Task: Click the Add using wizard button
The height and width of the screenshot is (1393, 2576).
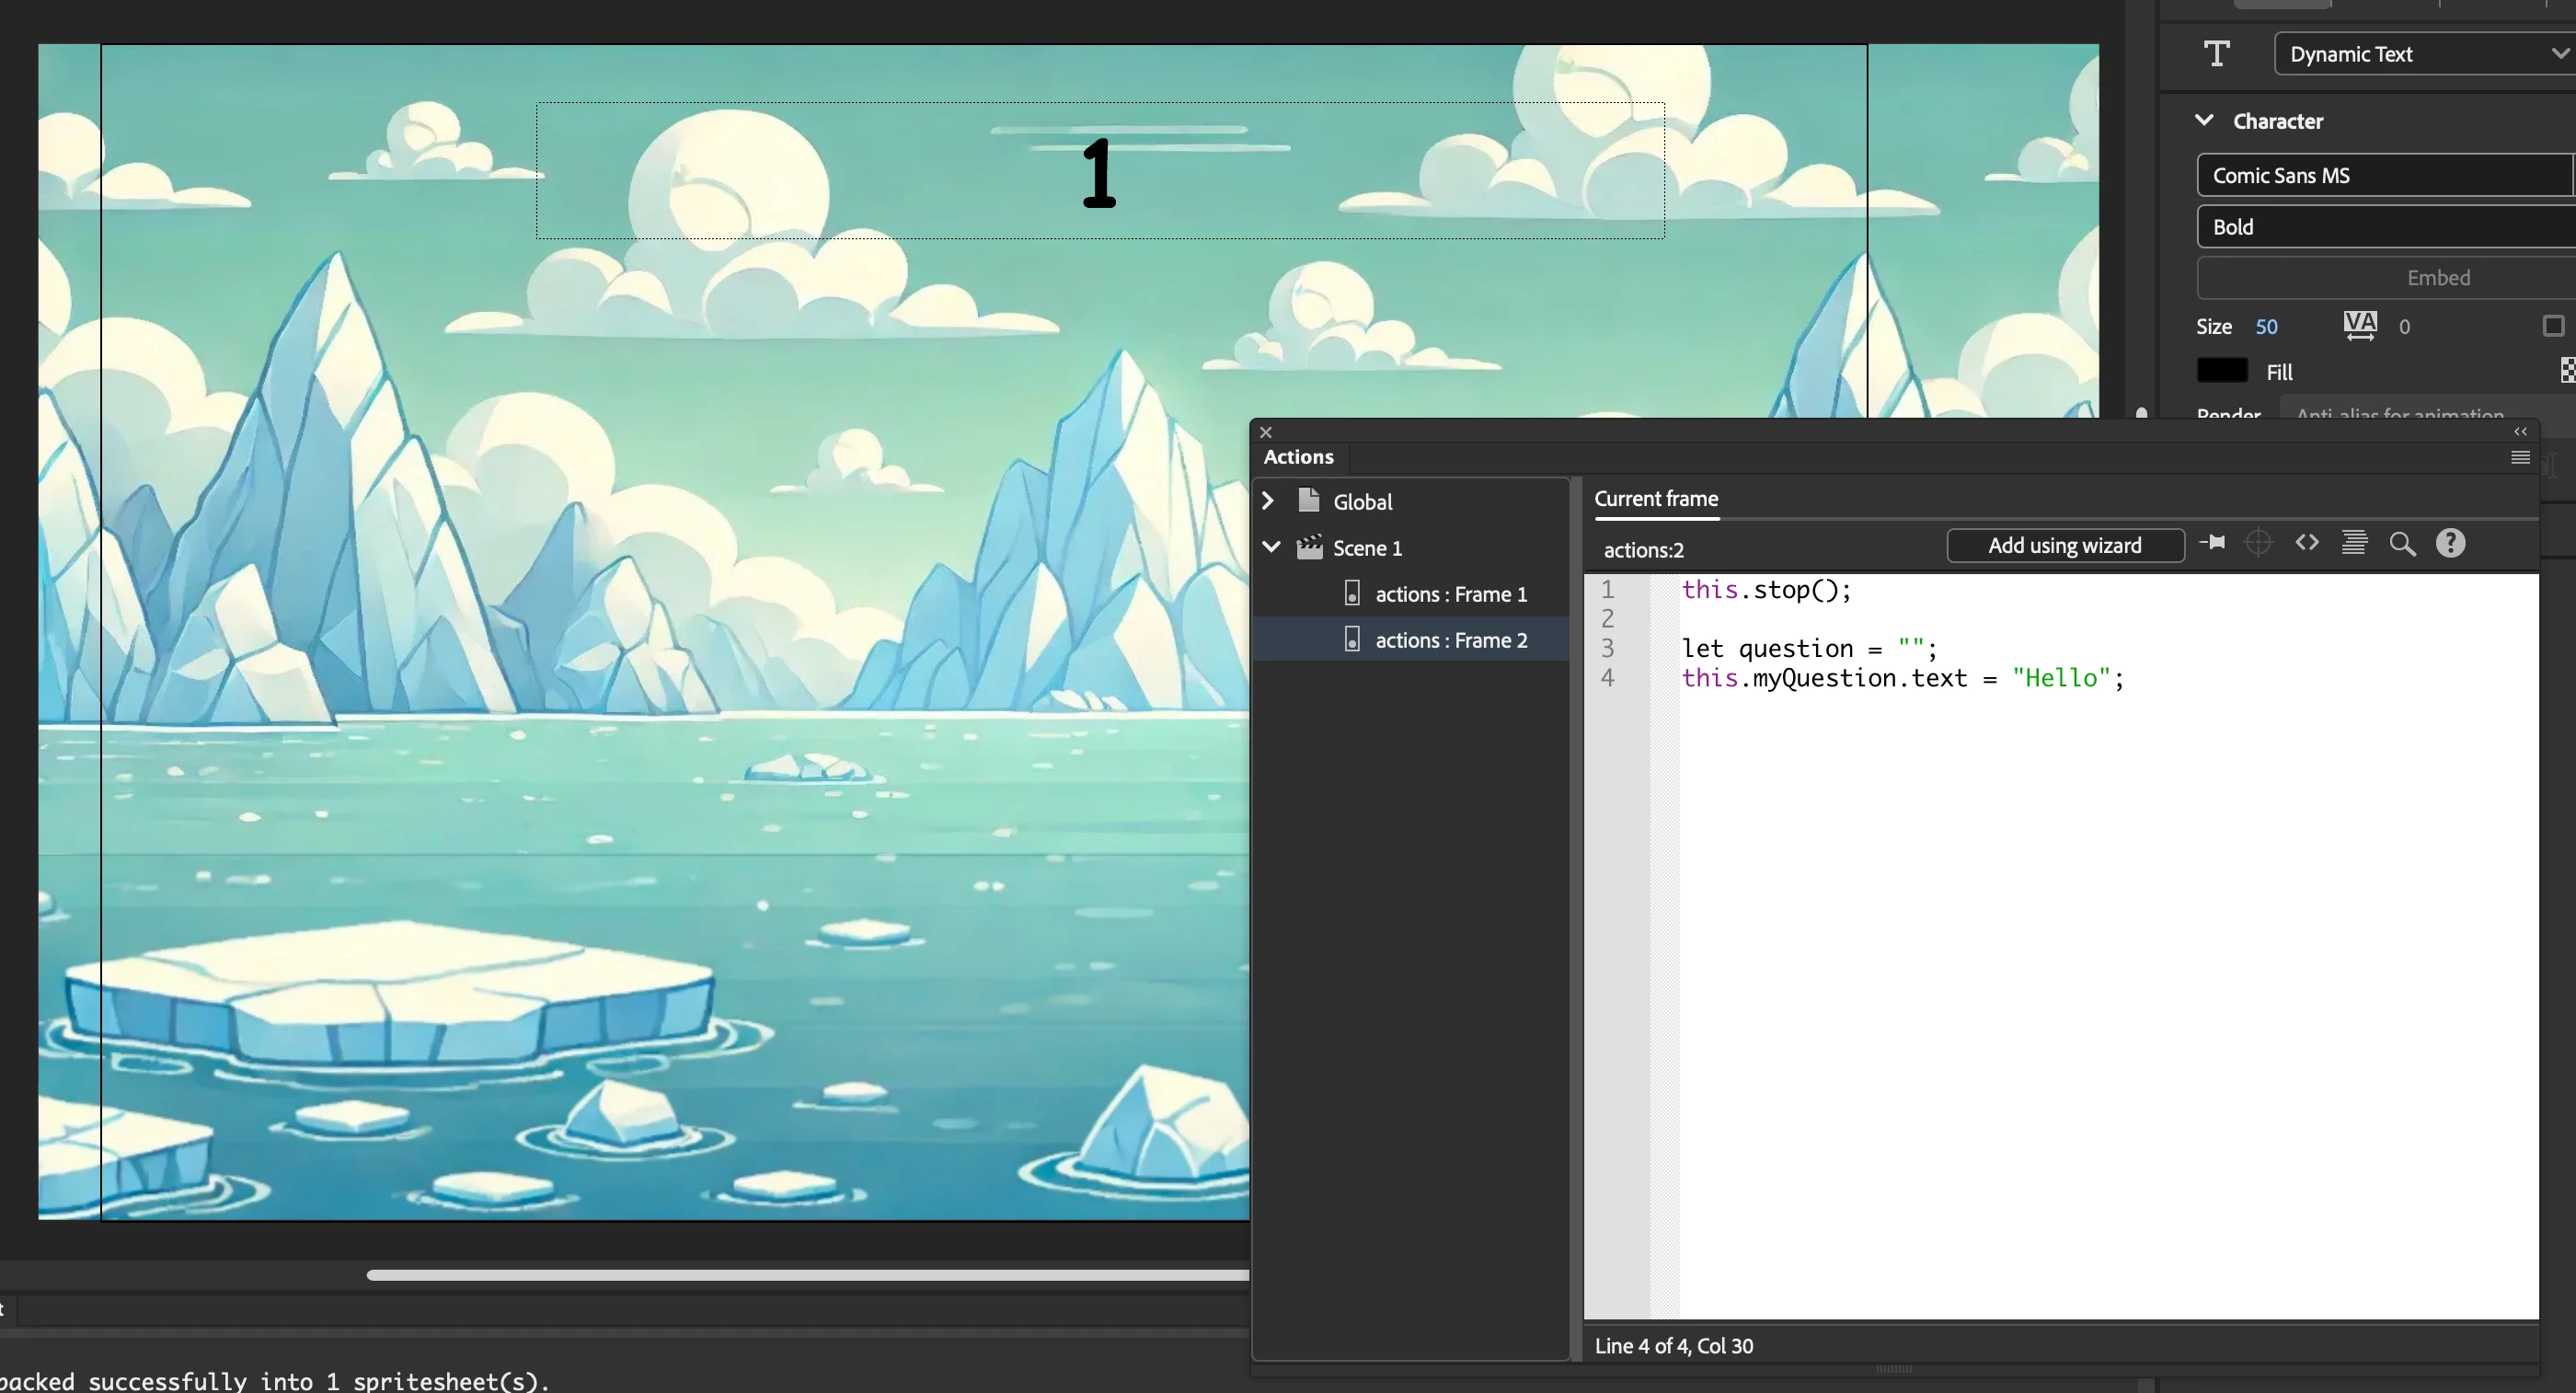Action: (x=2064, y=546)
